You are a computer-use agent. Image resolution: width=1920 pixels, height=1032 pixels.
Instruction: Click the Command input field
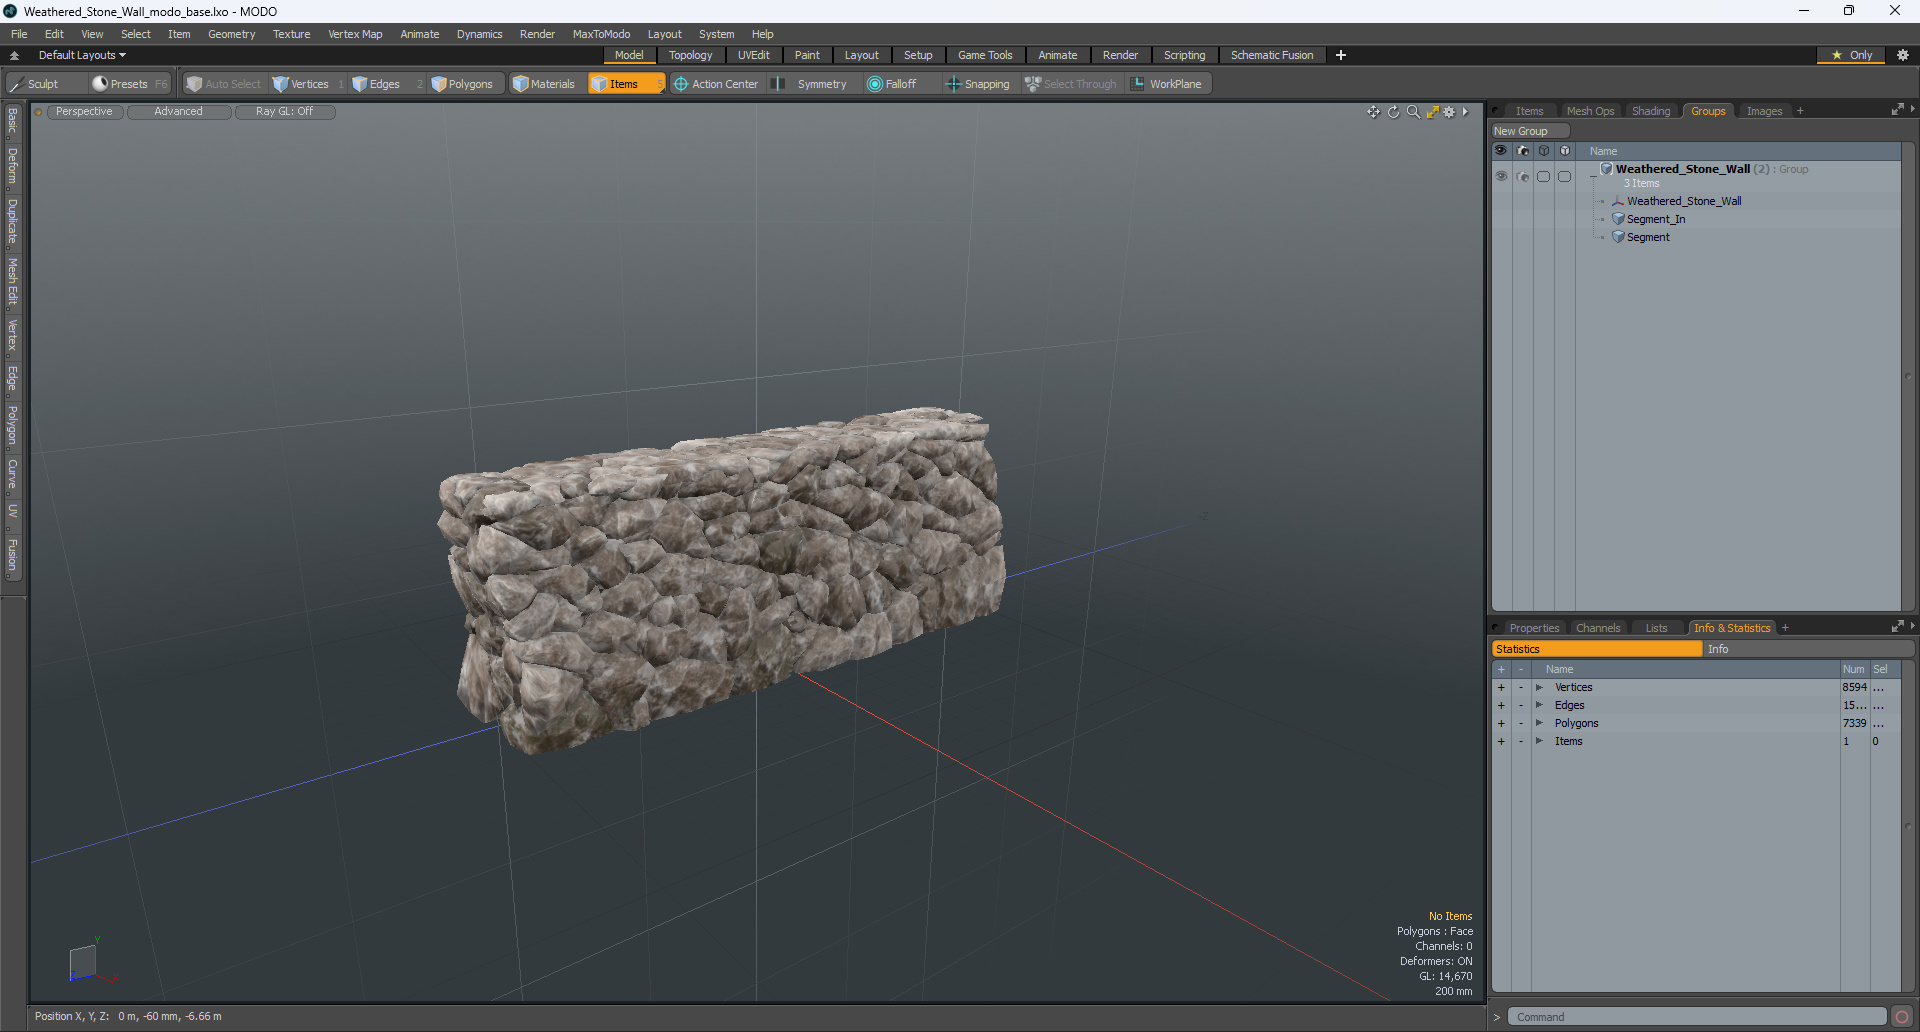1697,1017
